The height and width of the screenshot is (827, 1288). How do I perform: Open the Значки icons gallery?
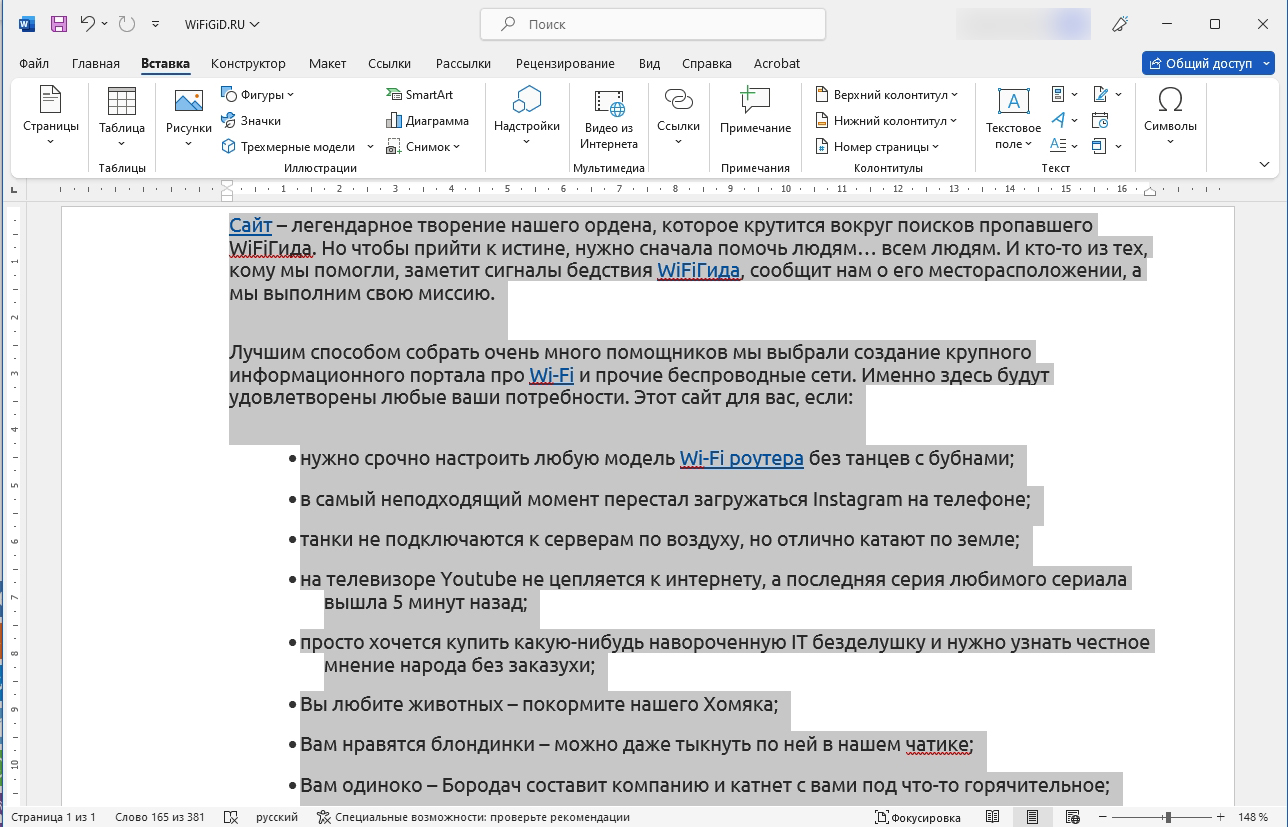pos(251,121)
